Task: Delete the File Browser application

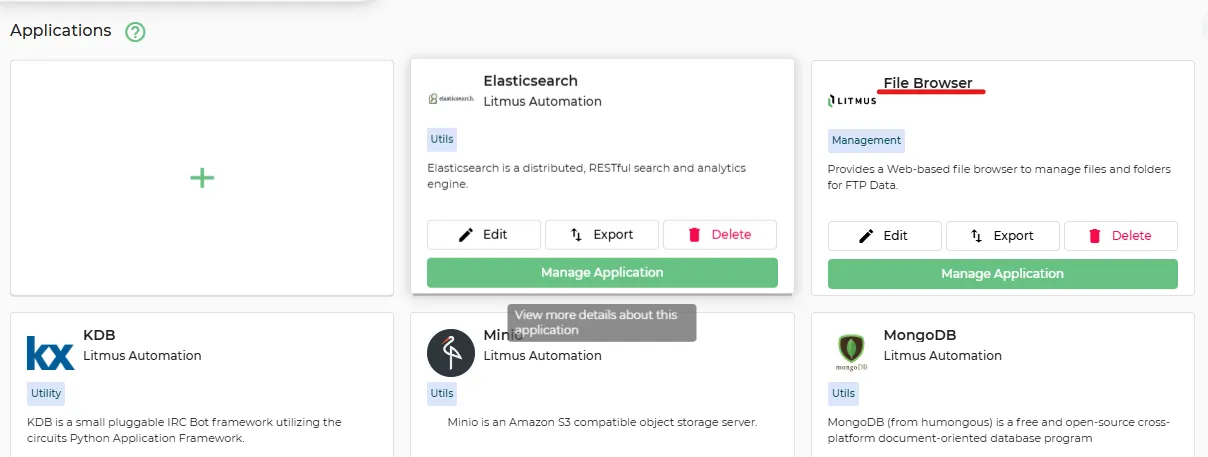Action: click(x=1121, y=236)
